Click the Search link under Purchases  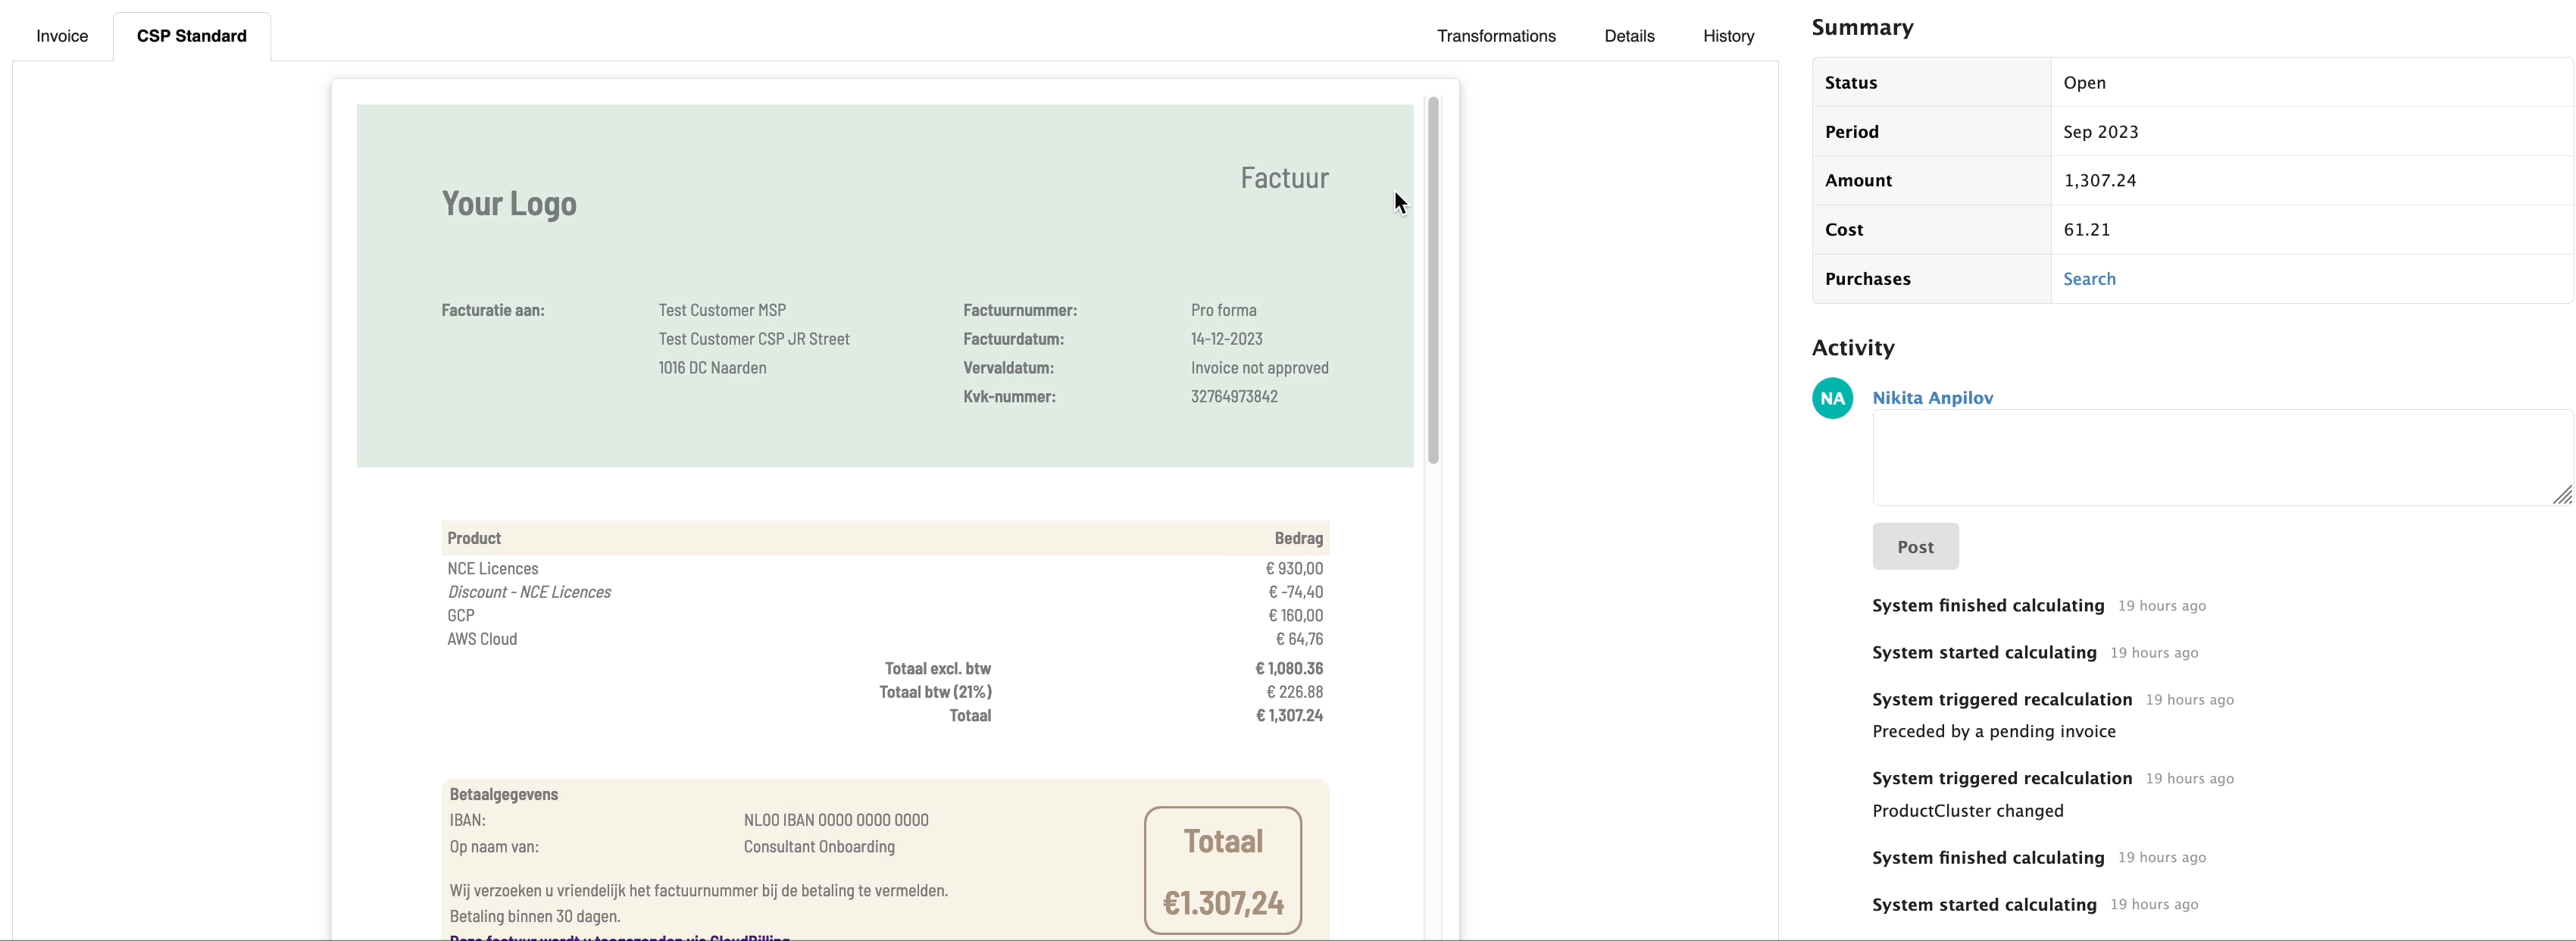(2089, 278)
